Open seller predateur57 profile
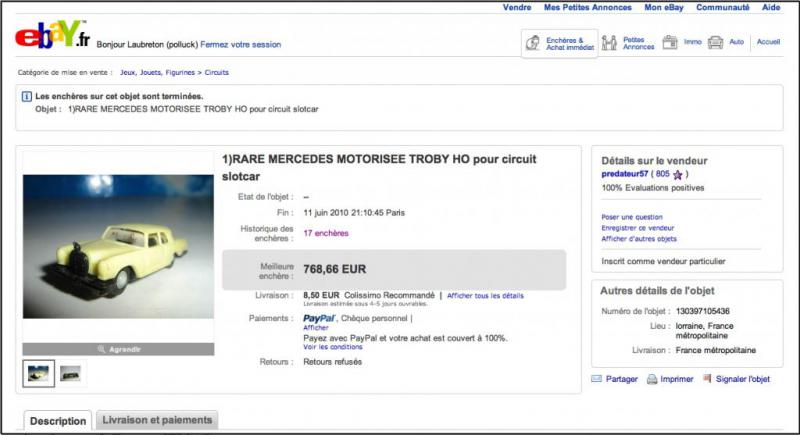Image resolution: width=800 pixels, height=435 pixels. click(x=624, y=174)
